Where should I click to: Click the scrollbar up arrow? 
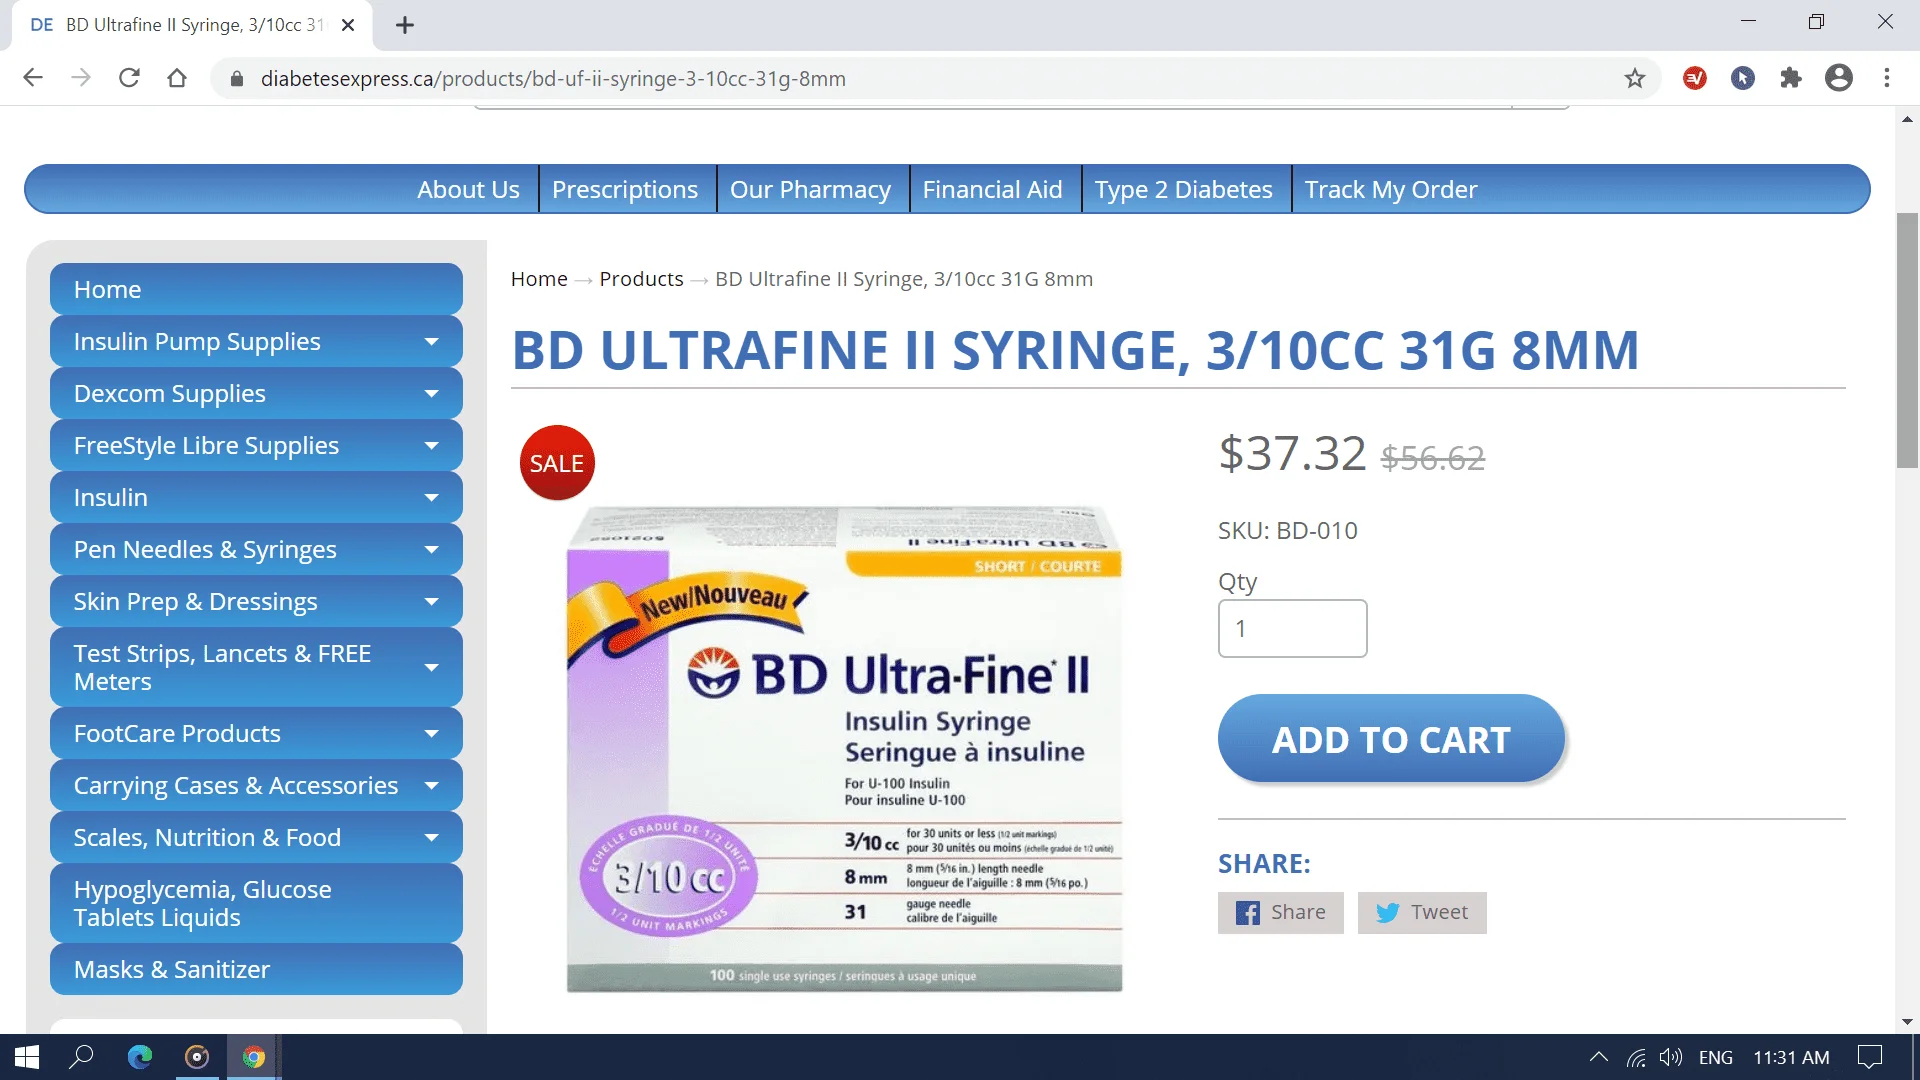(1907, 119)
